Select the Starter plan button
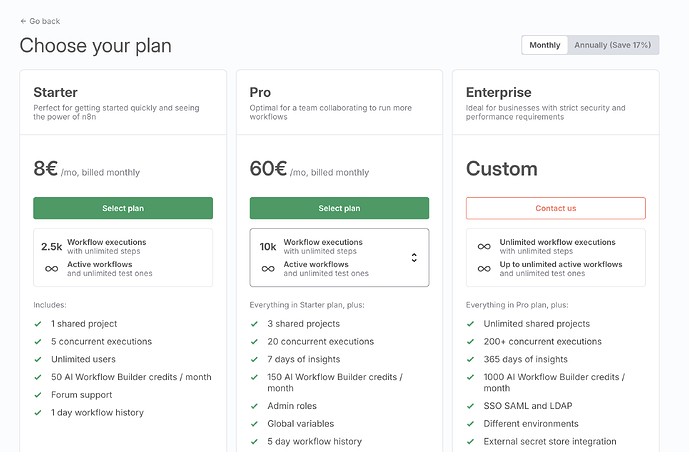689x452 pixels. point(123,208)
